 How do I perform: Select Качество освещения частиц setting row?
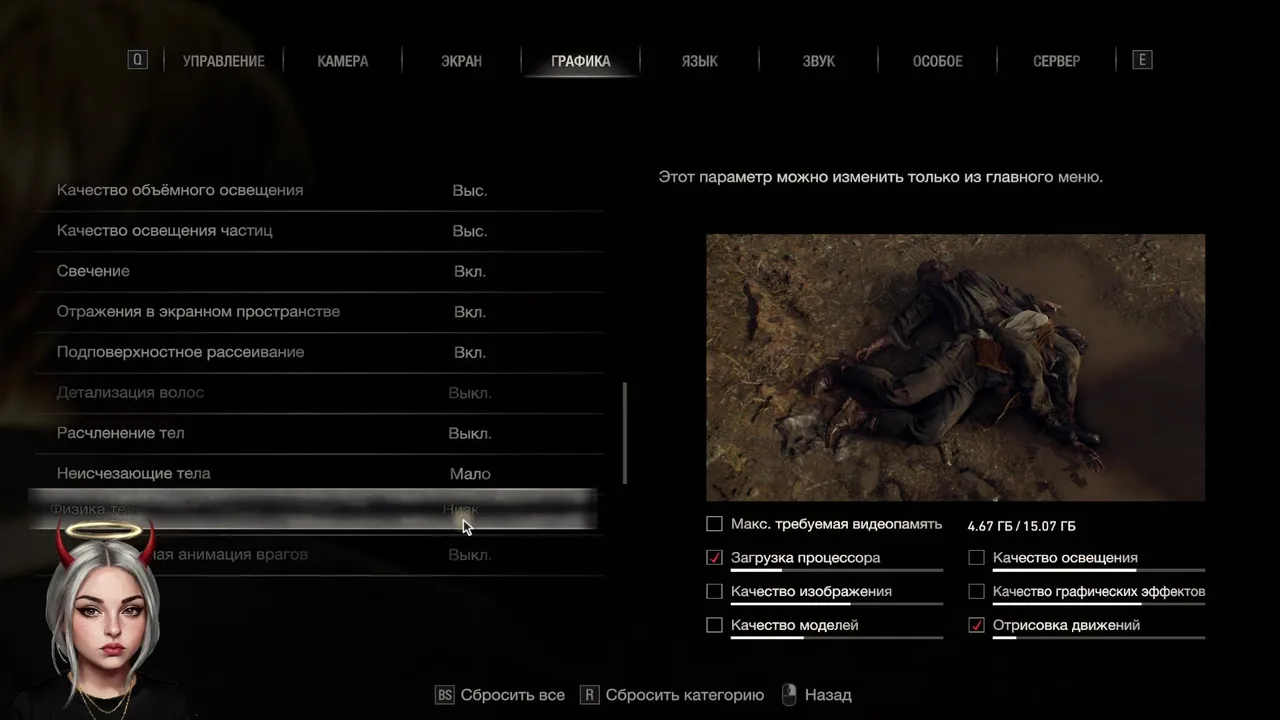coord(320,231)
